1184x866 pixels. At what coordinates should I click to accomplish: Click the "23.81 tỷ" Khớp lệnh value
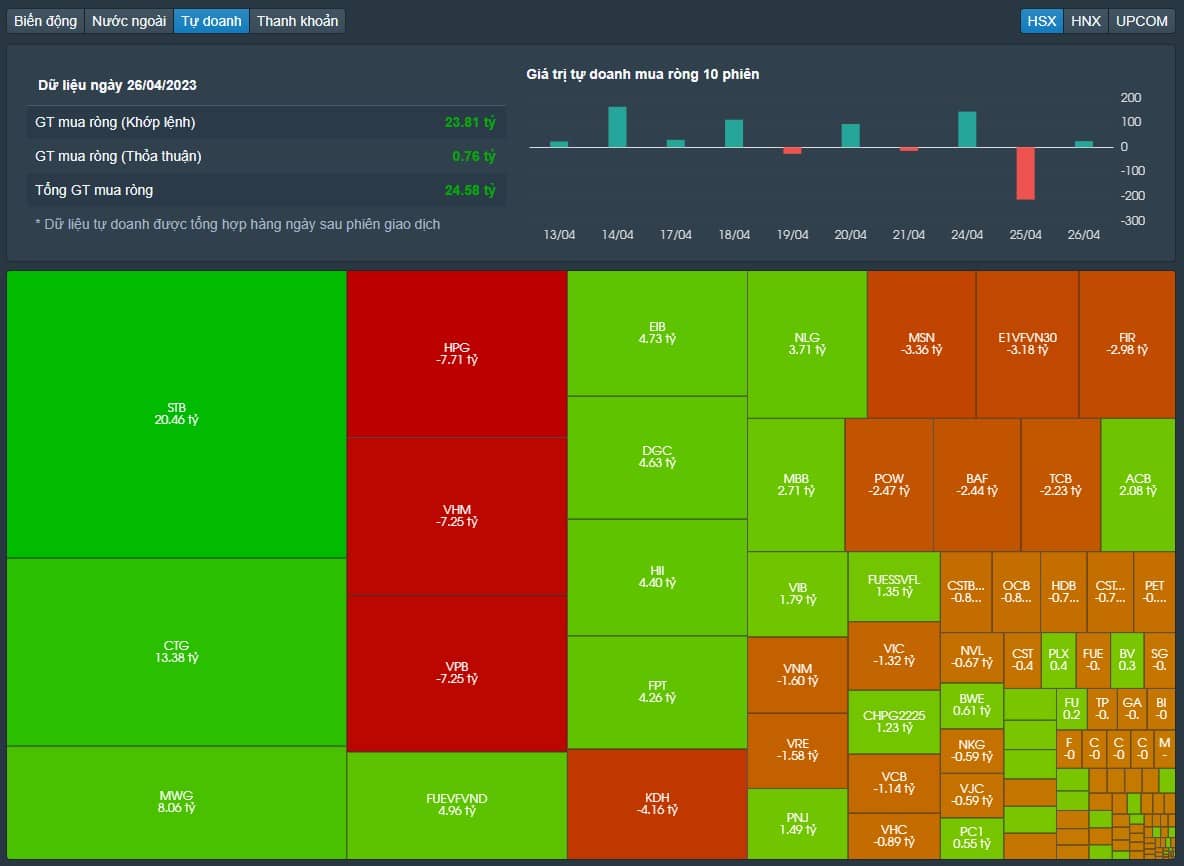point(470,122)
